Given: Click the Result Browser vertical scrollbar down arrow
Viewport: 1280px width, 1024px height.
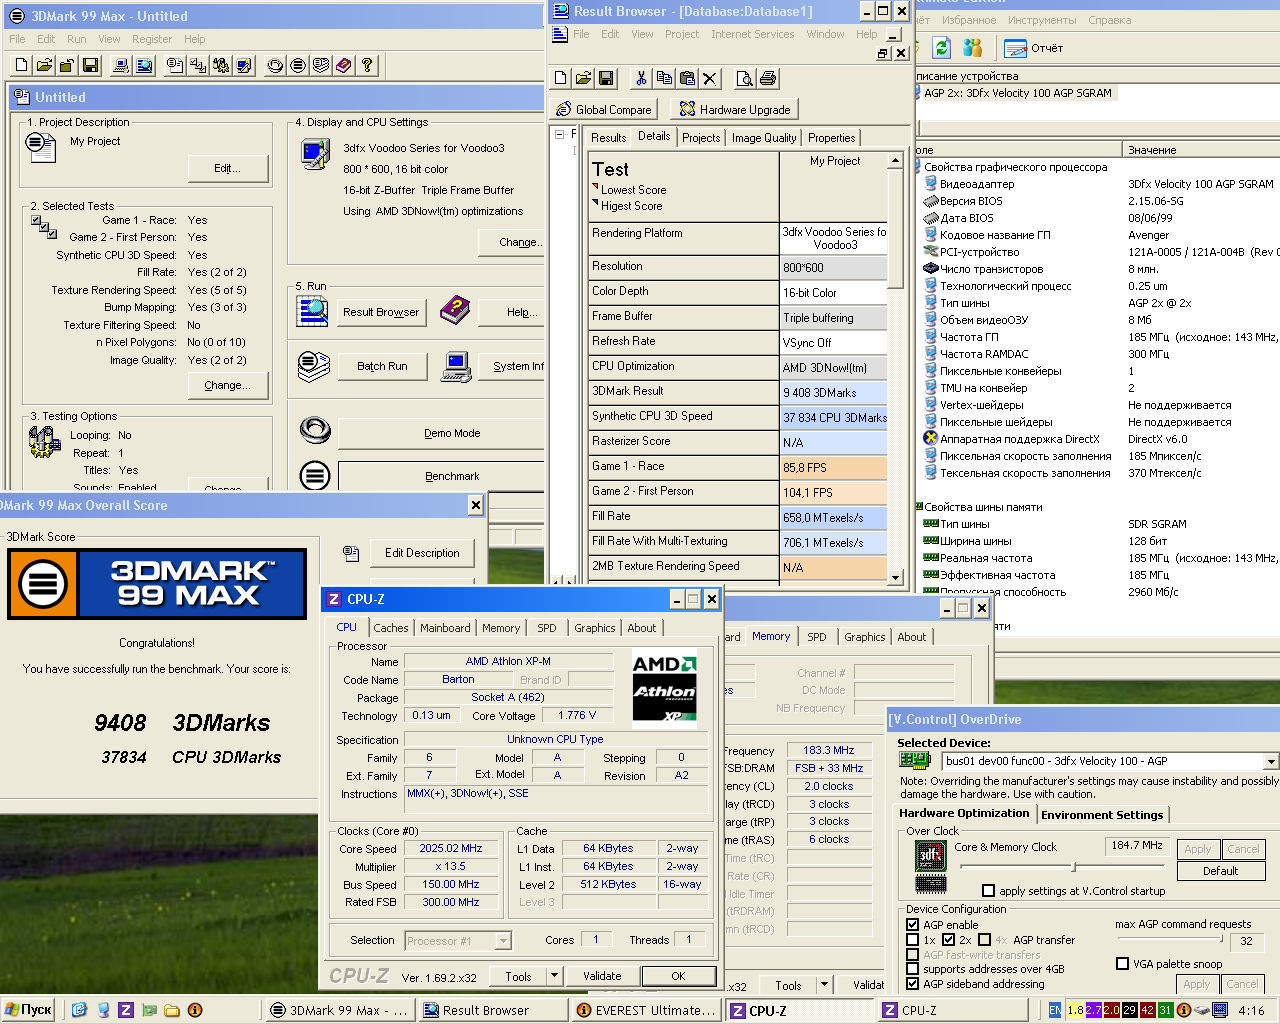Looking at the screenshot, I should (895, 577).
